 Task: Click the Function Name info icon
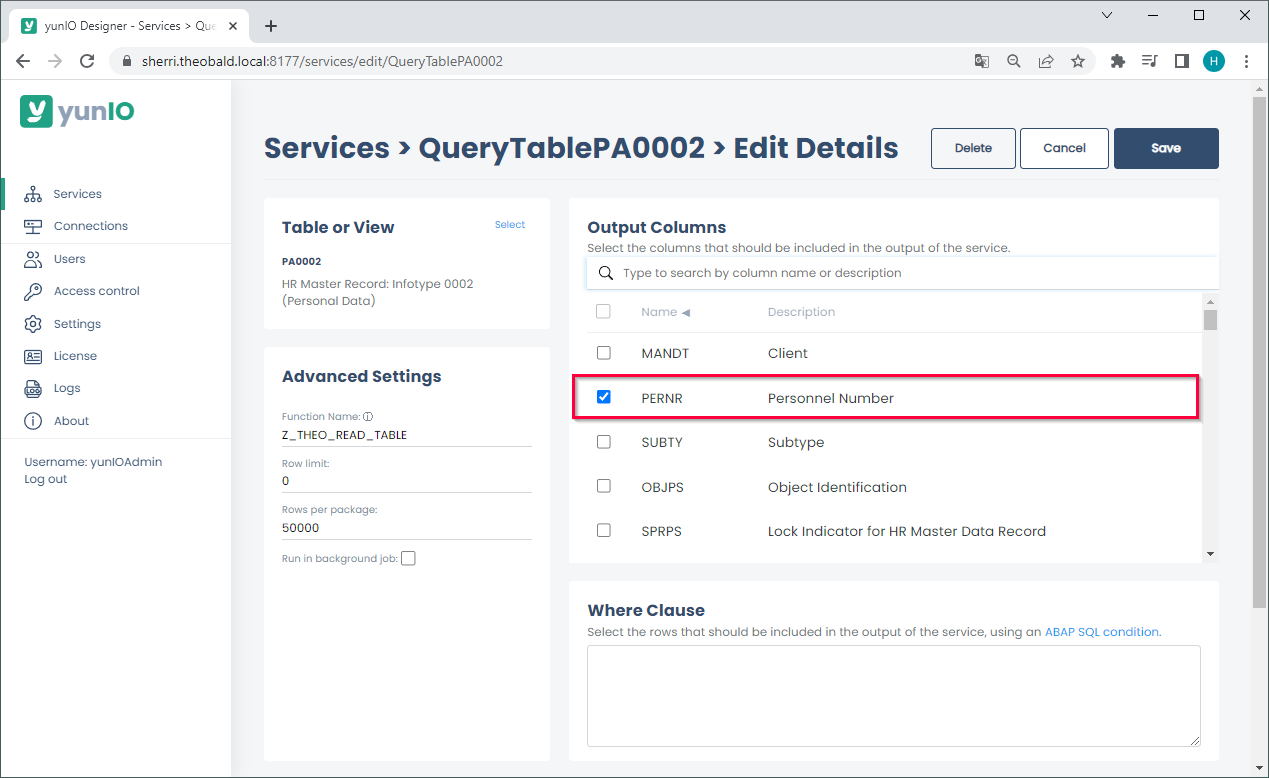(x=368, y=417)
